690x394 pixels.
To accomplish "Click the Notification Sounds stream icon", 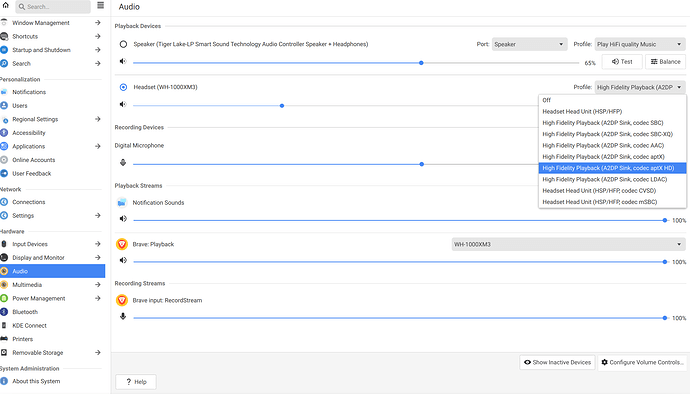I will [122, 203].
